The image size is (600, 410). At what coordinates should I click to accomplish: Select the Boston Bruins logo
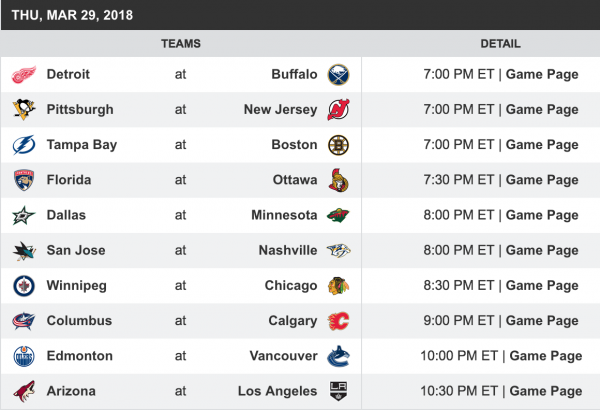(x=339, y=145)
